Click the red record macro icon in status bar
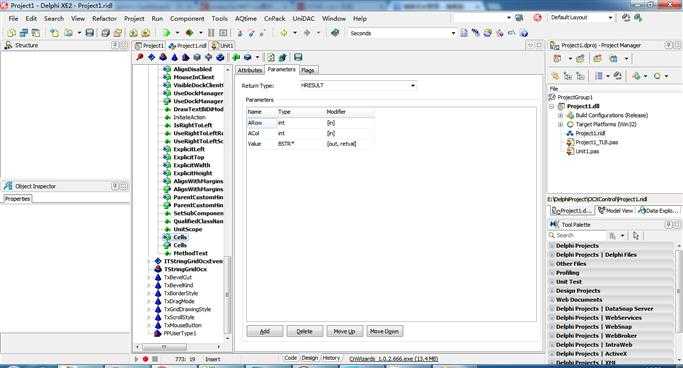 coord(145,359)
